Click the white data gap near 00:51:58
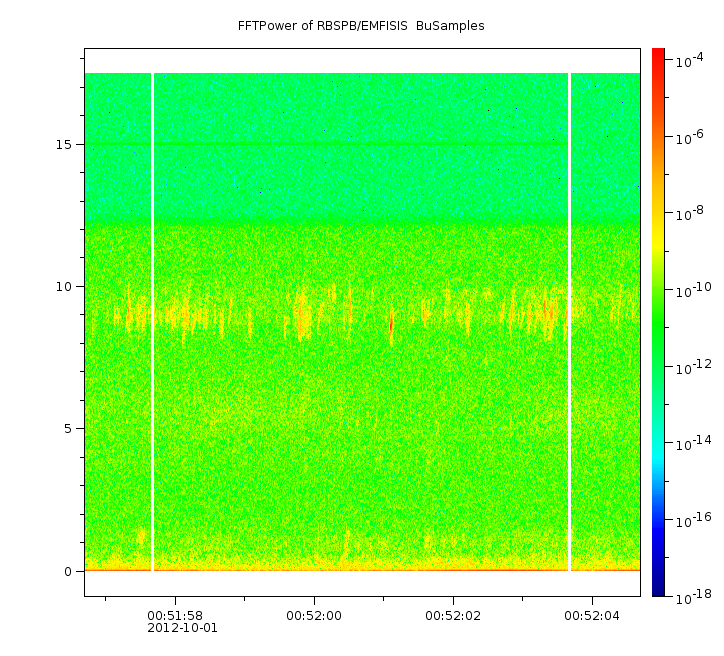 [x=152, y=320]
